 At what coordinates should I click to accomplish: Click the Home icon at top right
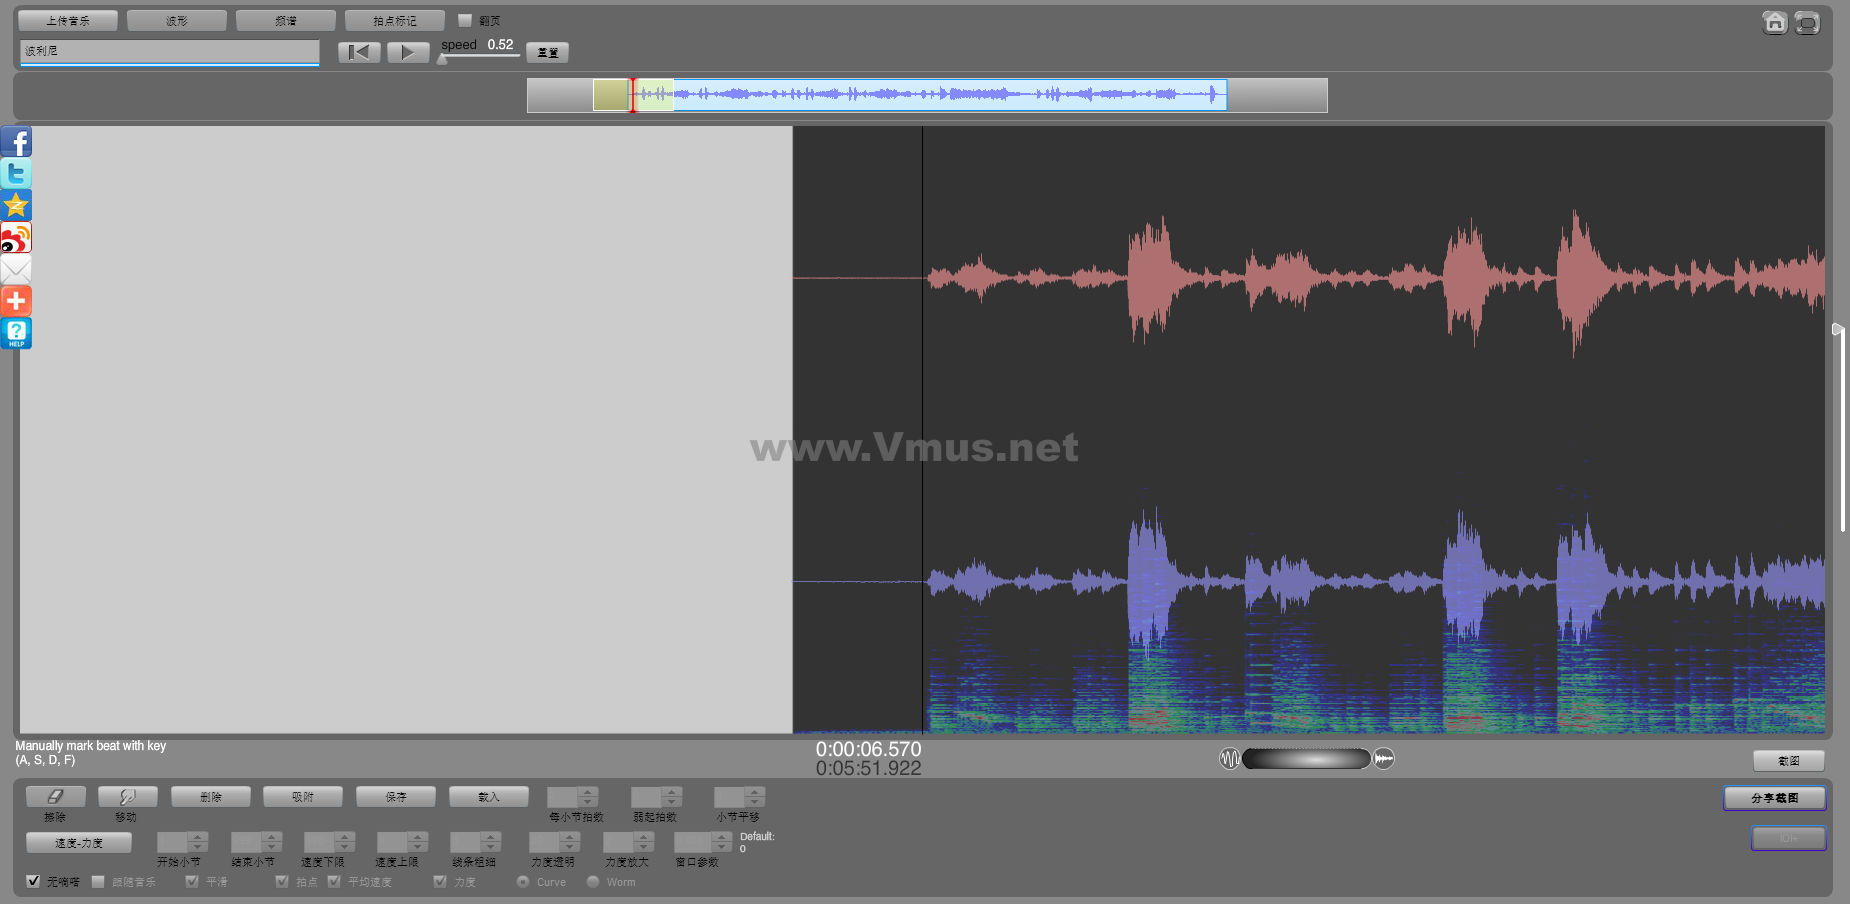(x=1775, y=22)
